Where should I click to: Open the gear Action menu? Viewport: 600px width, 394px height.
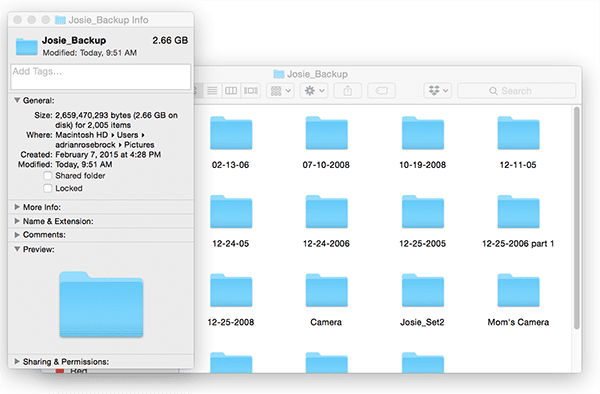pos(314,91)
